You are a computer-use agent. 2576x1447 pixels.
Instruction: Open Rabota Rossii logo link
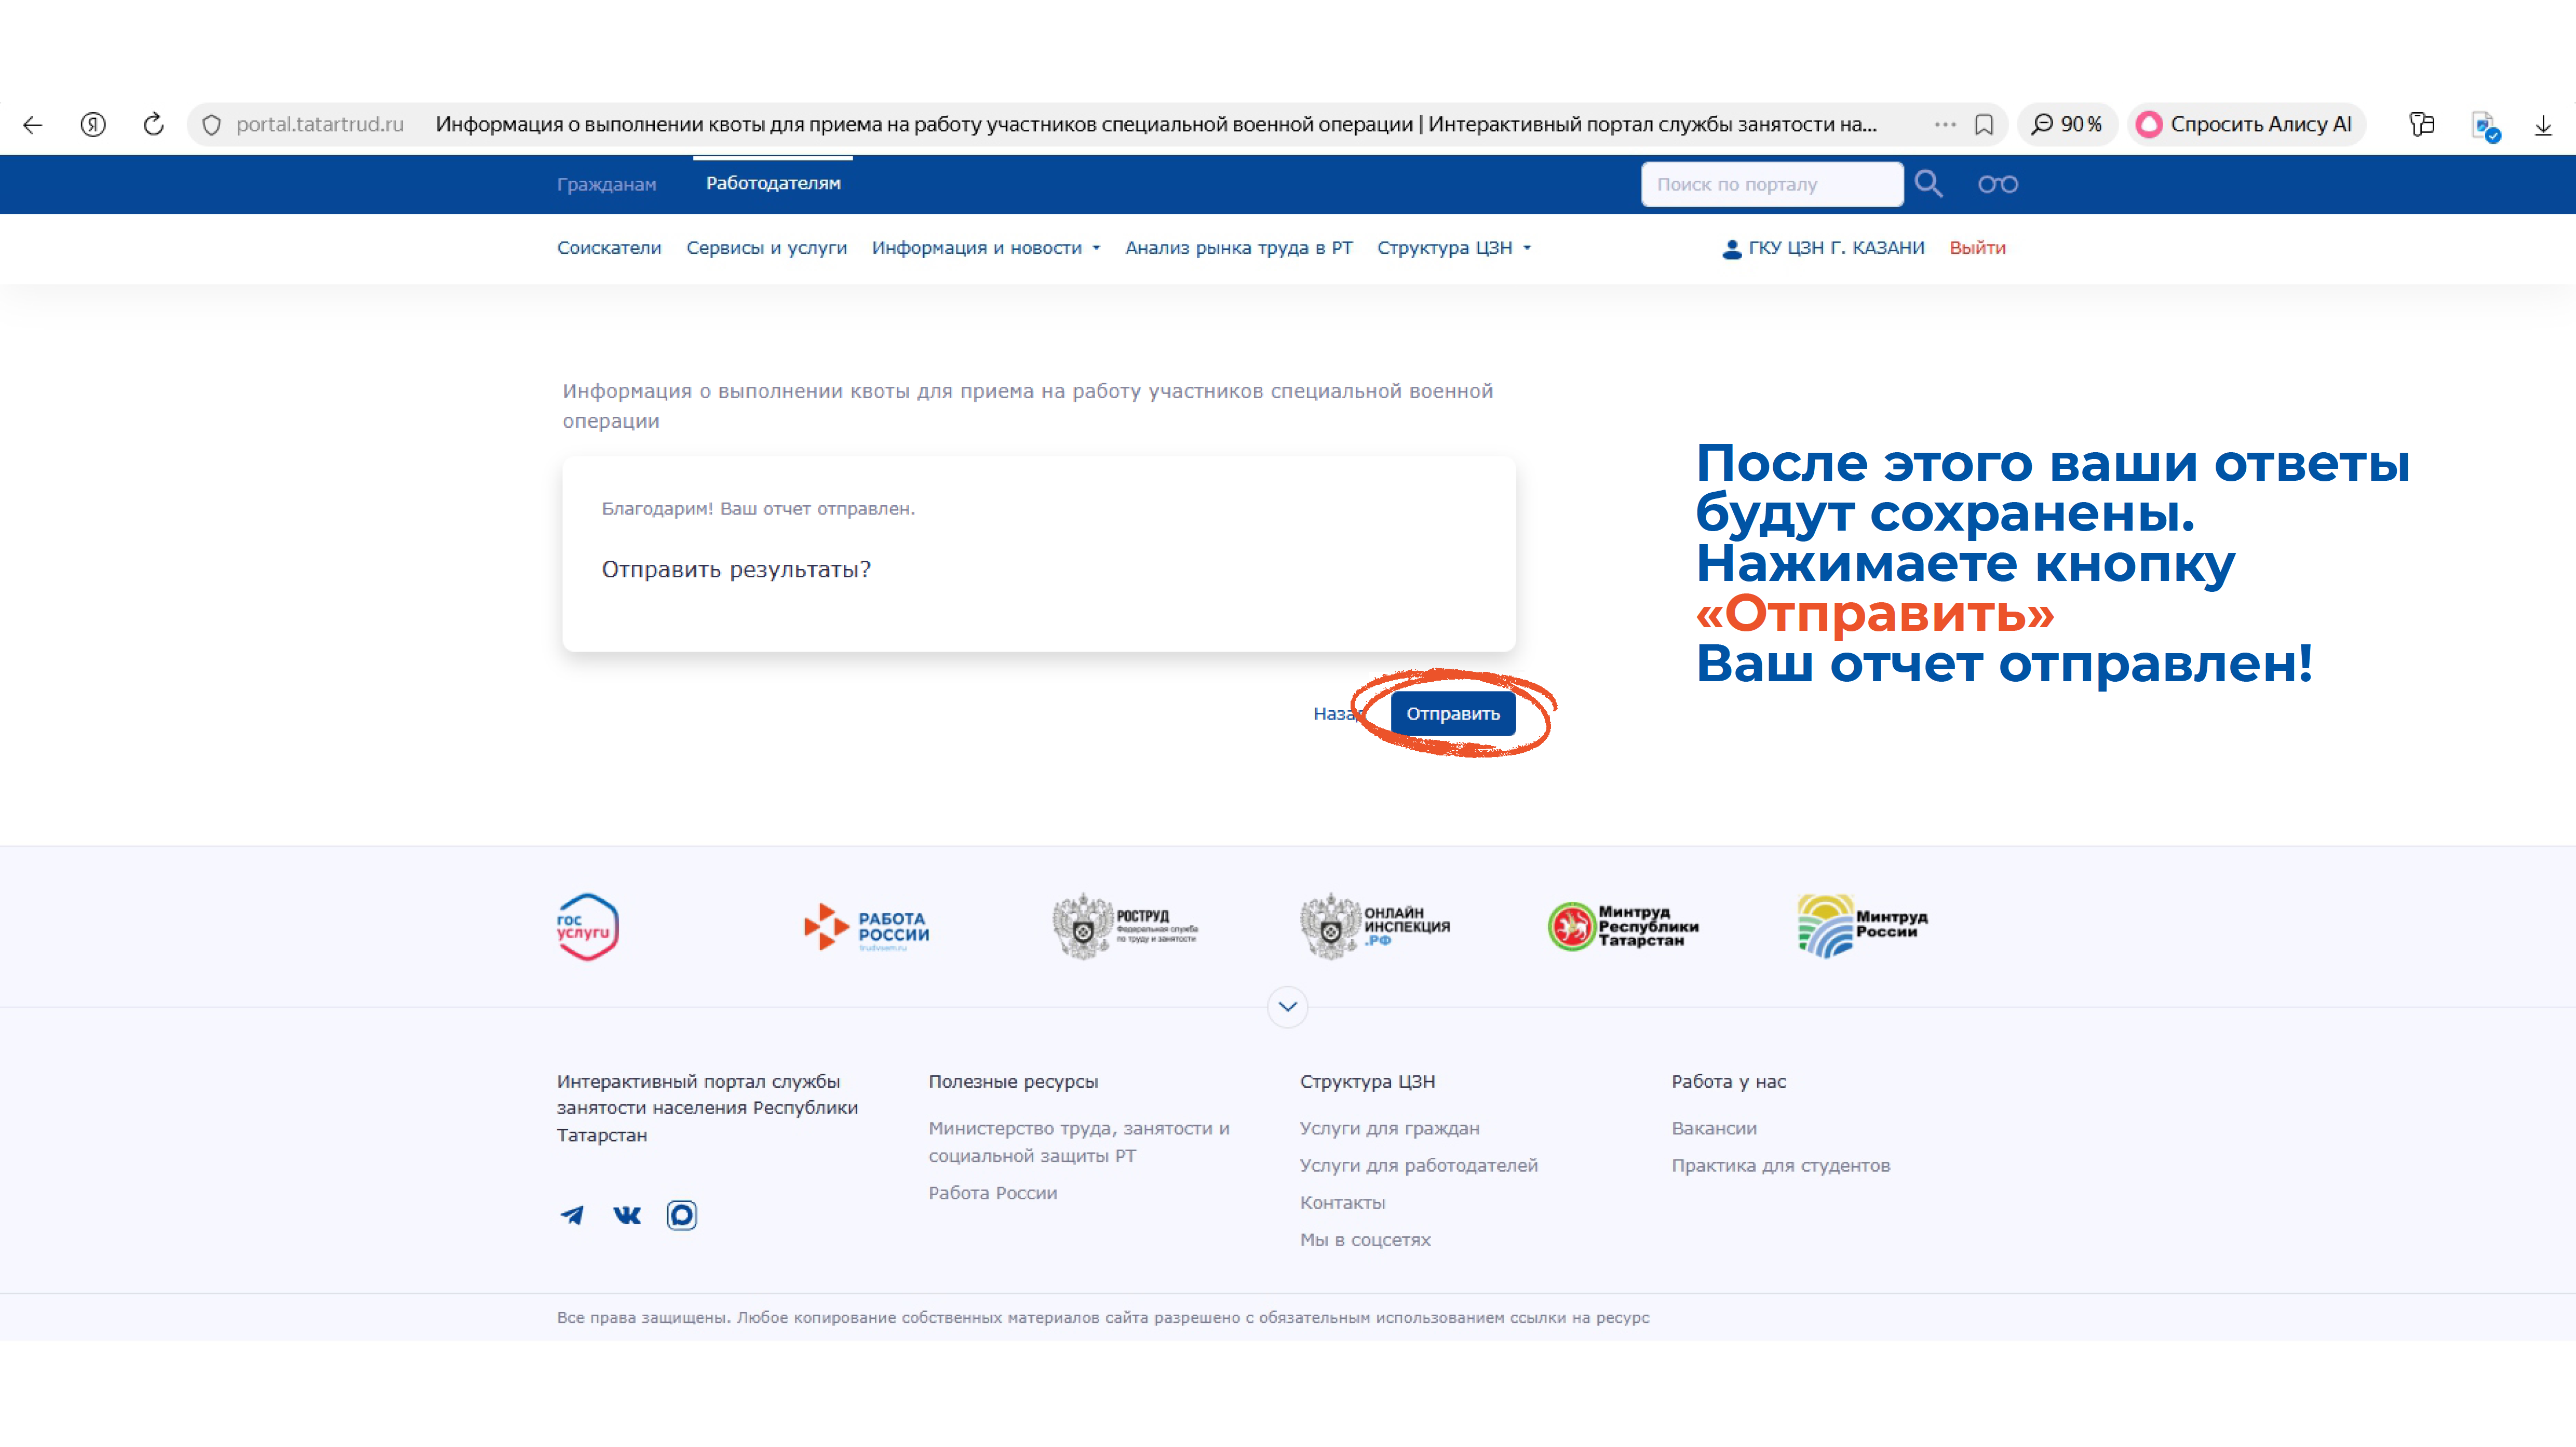[866, 927]
